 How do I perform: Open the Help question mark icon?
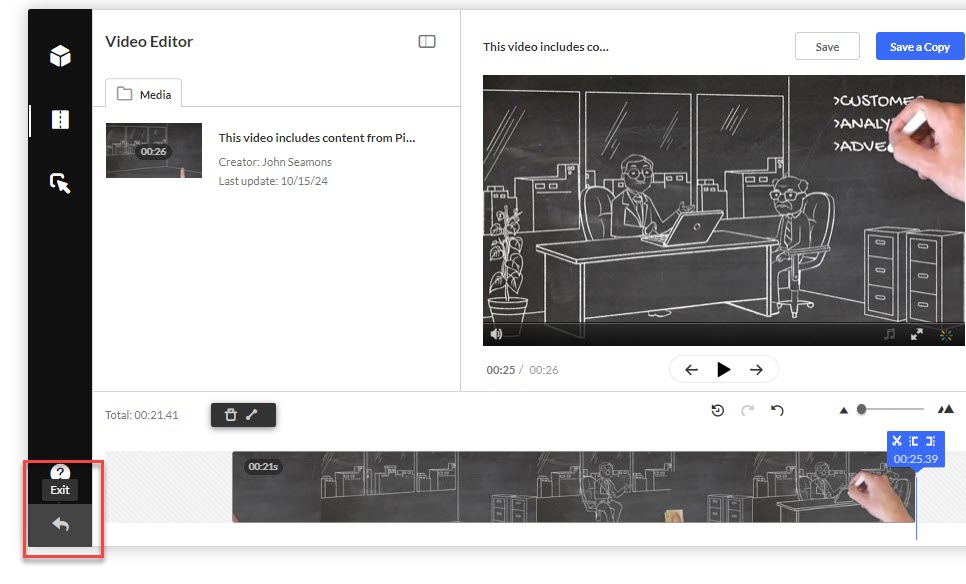60,472
